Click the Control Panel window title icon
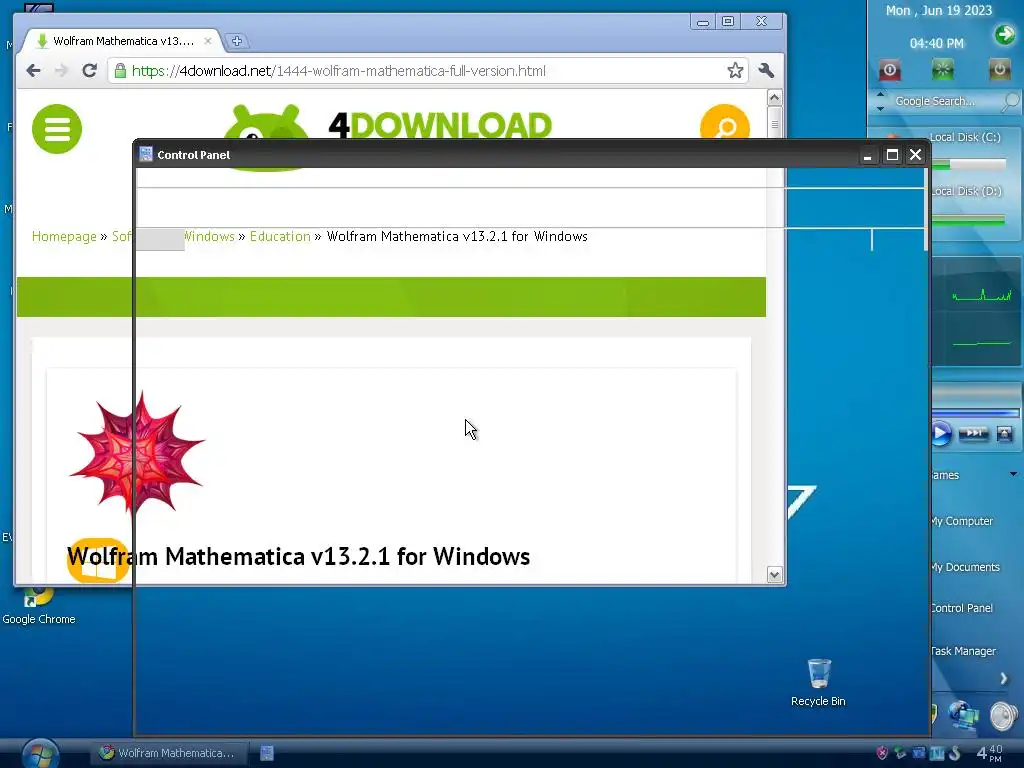 (x=146, y=154)
